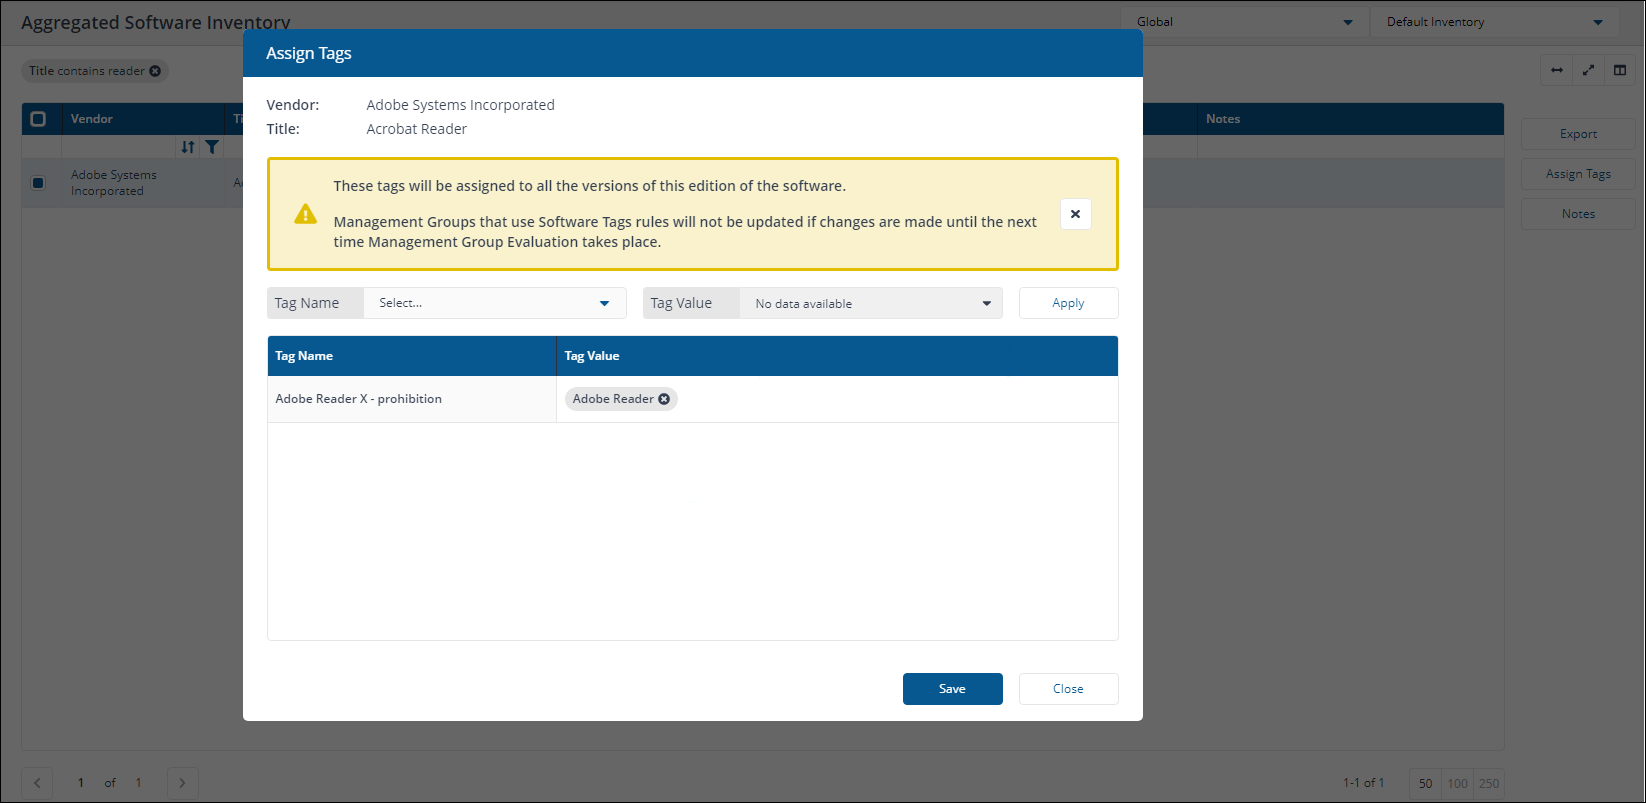
Task: Expand the Global scope dropdown
Action: (1244, 22)
